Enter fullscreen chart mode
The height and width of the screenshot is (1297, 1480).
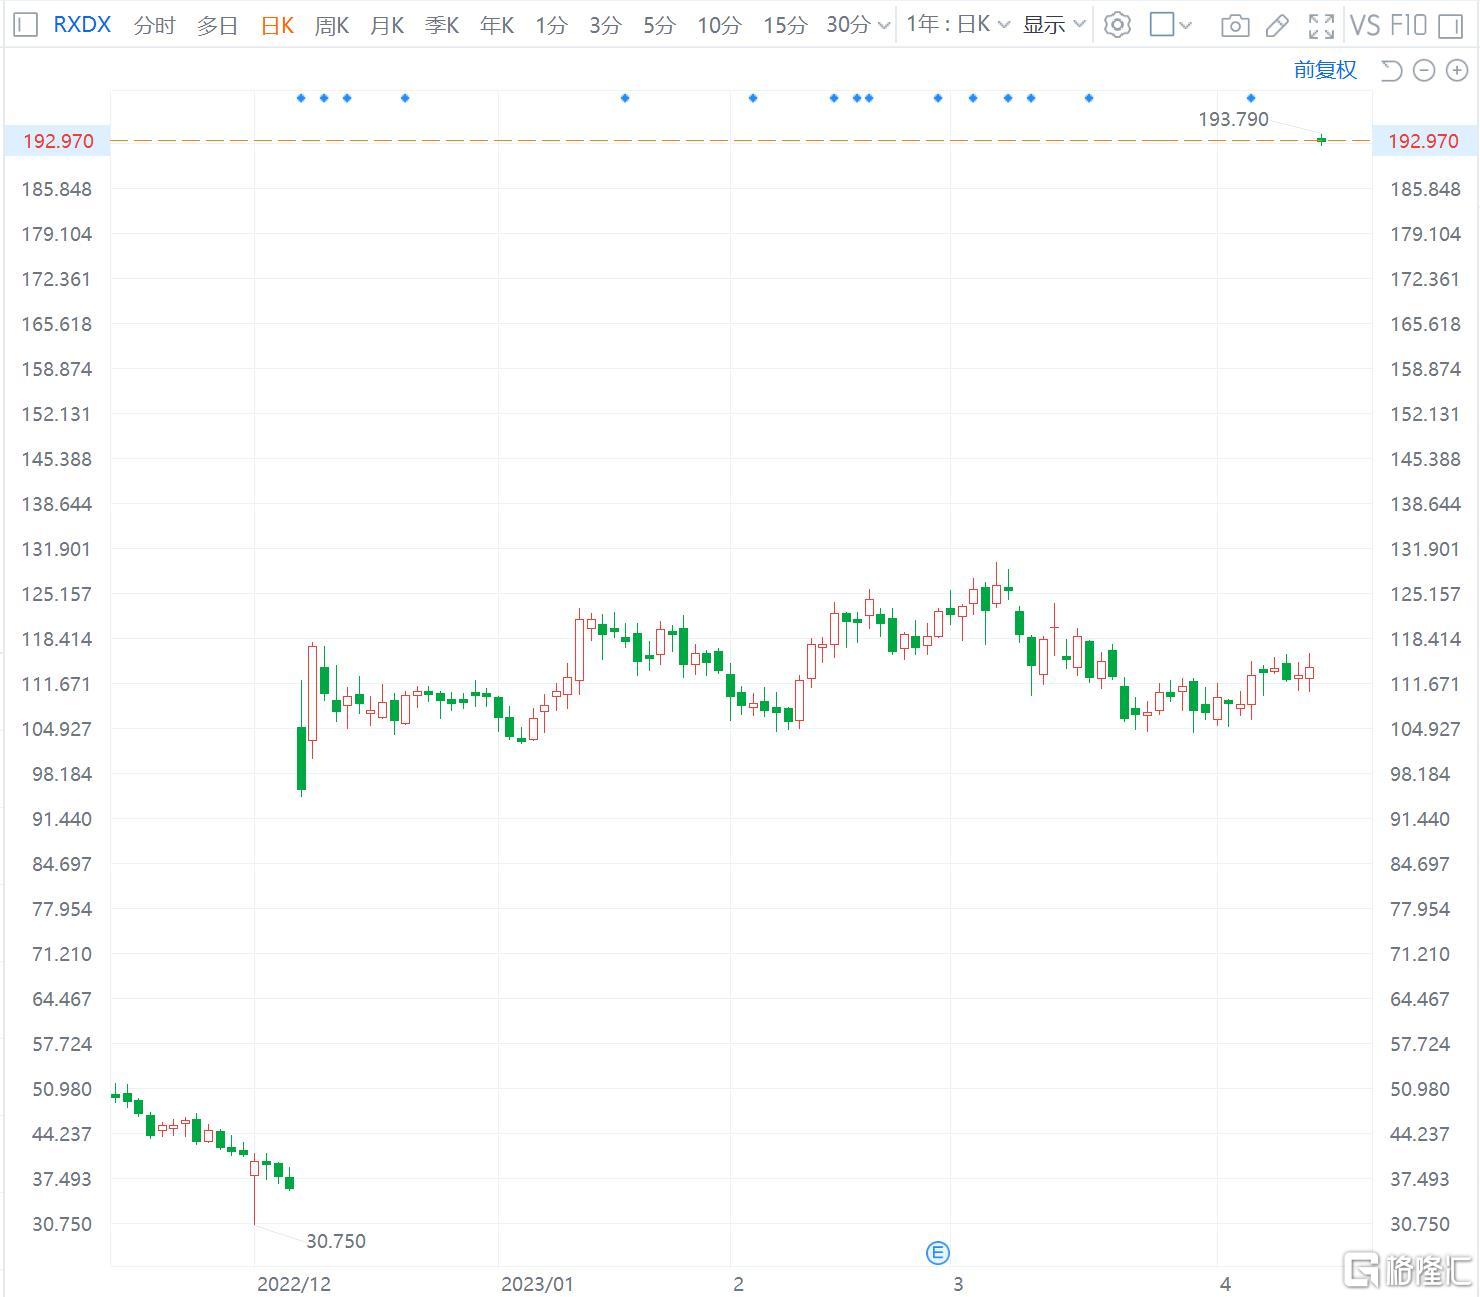click(x=1321, y=25)
